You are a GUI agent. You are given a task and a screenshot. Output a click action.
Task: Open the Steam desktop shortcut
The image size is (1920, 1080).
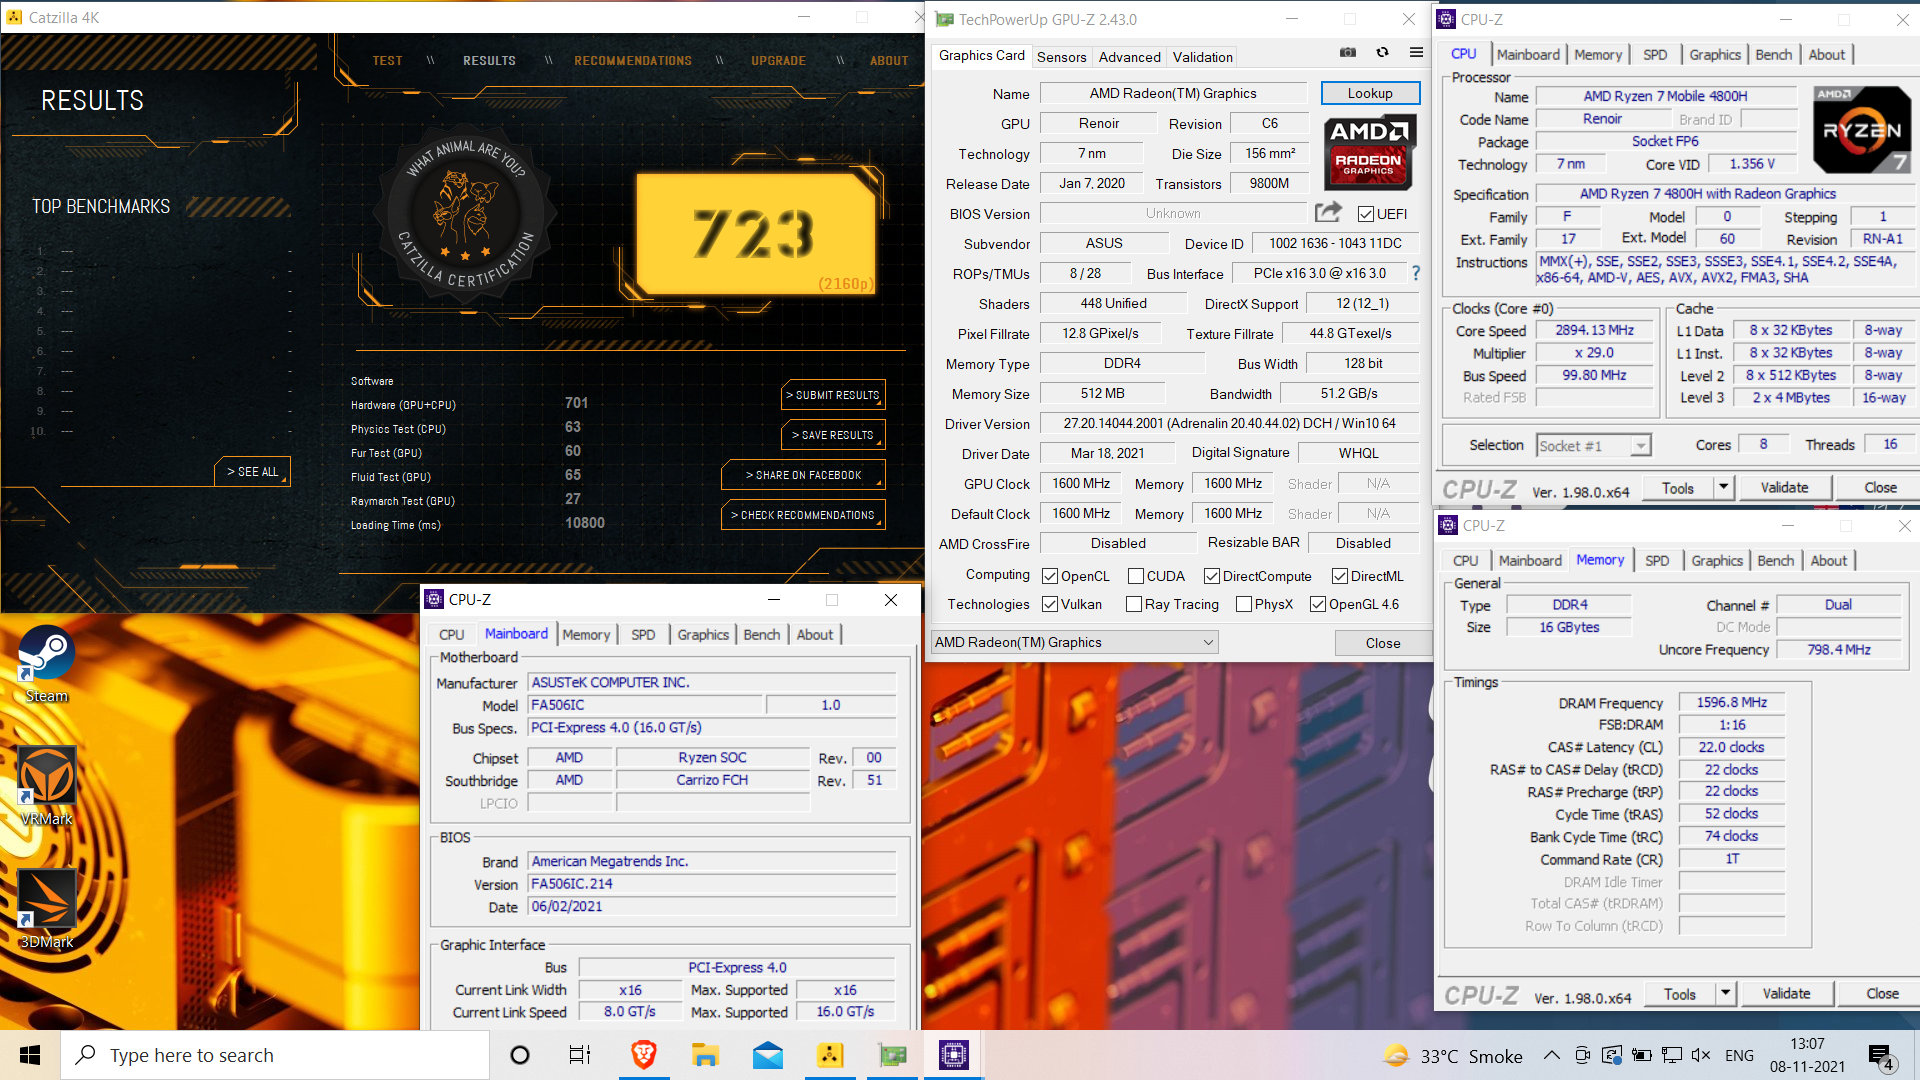pyautogui.click(x=46, y=664)
